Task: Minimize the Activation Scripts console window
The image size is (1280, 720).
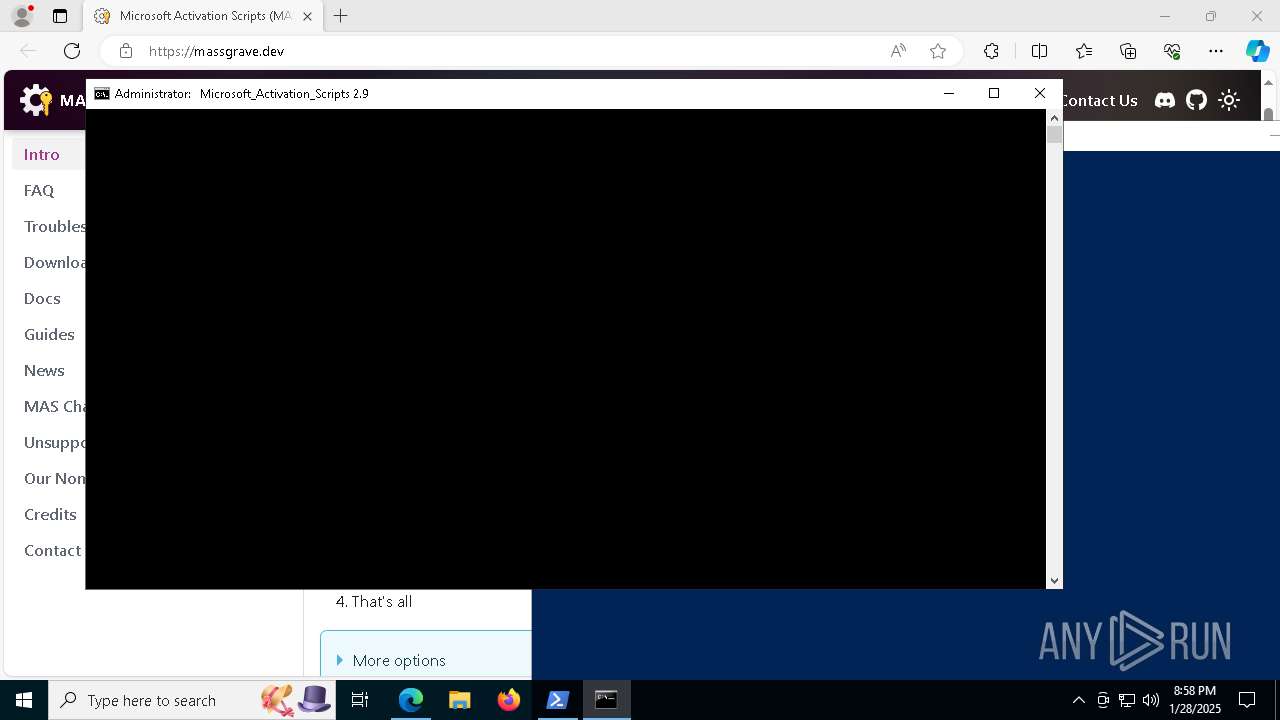Action: pyautogui.click(x=949, y=93)
